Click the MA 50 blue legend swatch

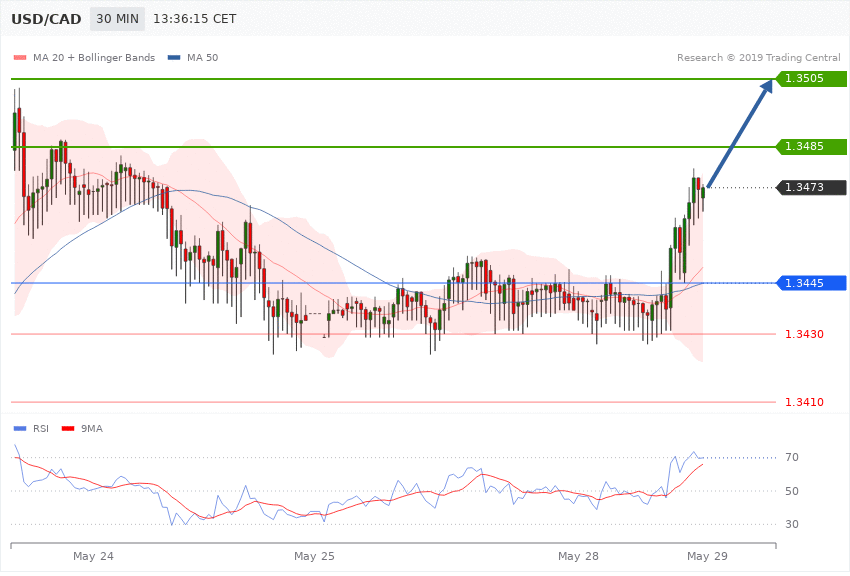pyautogui.click(x=174, y=57)
